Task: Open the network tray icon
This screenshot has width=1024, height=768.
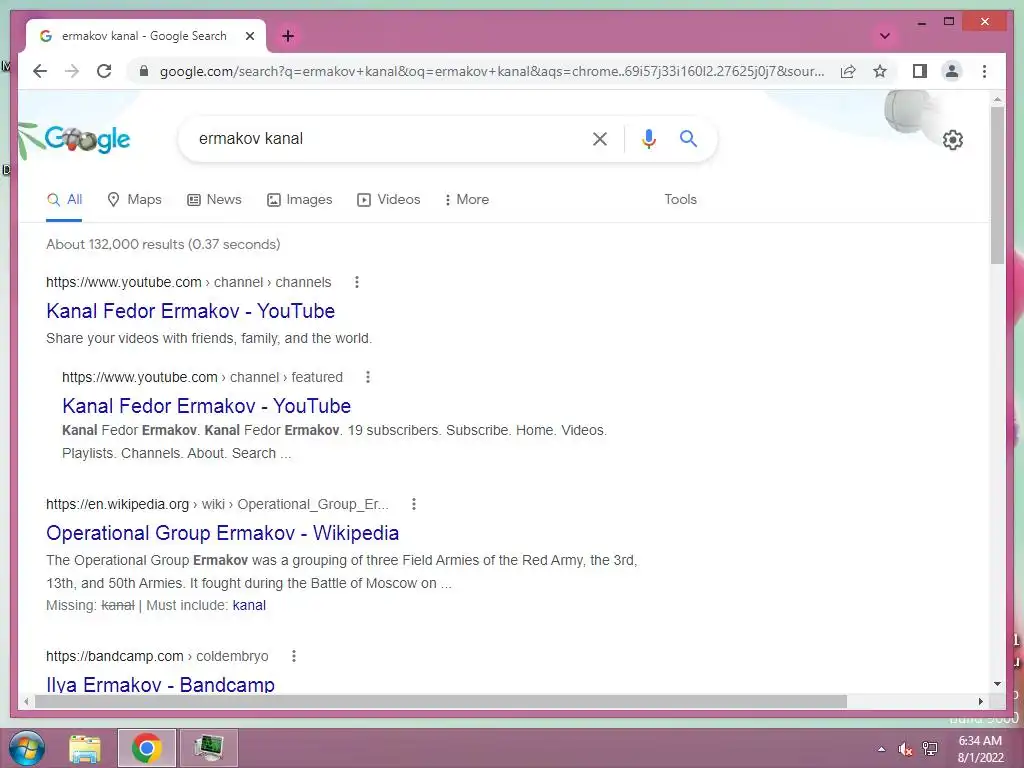Action: tap(930, 749)
